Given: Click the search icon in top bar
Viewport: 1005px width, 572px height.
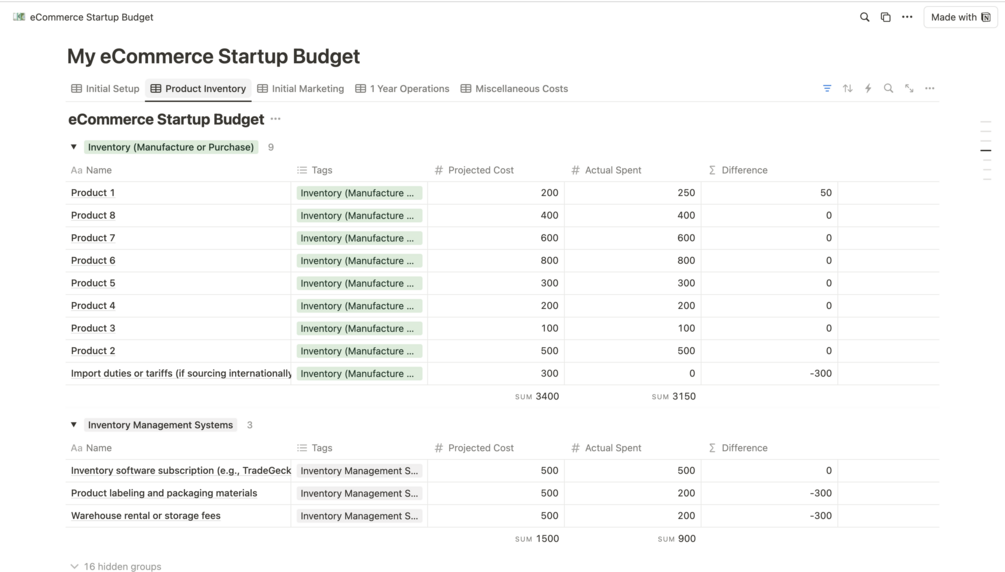Looking at the screenshot, I should coord(865,17).
